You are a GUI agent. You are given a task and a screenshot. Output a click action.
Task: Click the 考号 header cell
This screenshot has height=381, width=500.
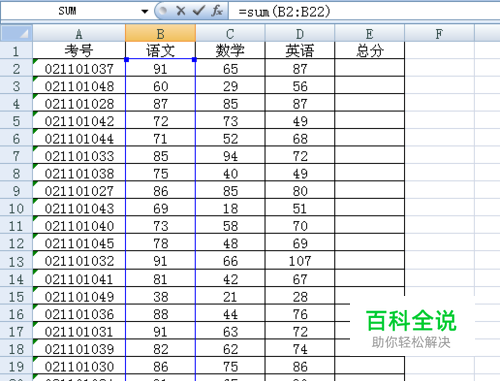click(79, 51)
